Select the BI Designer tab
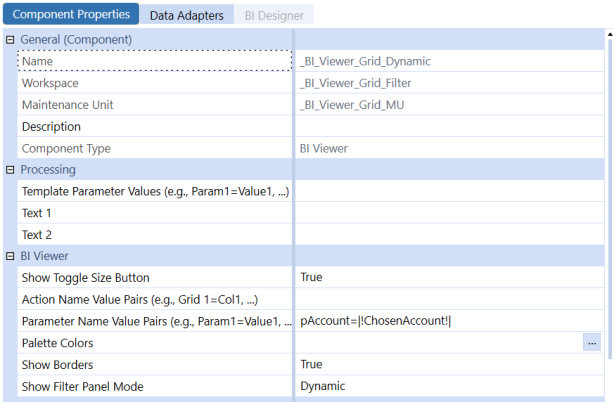The image size is (614, 402). click(273, 15)
